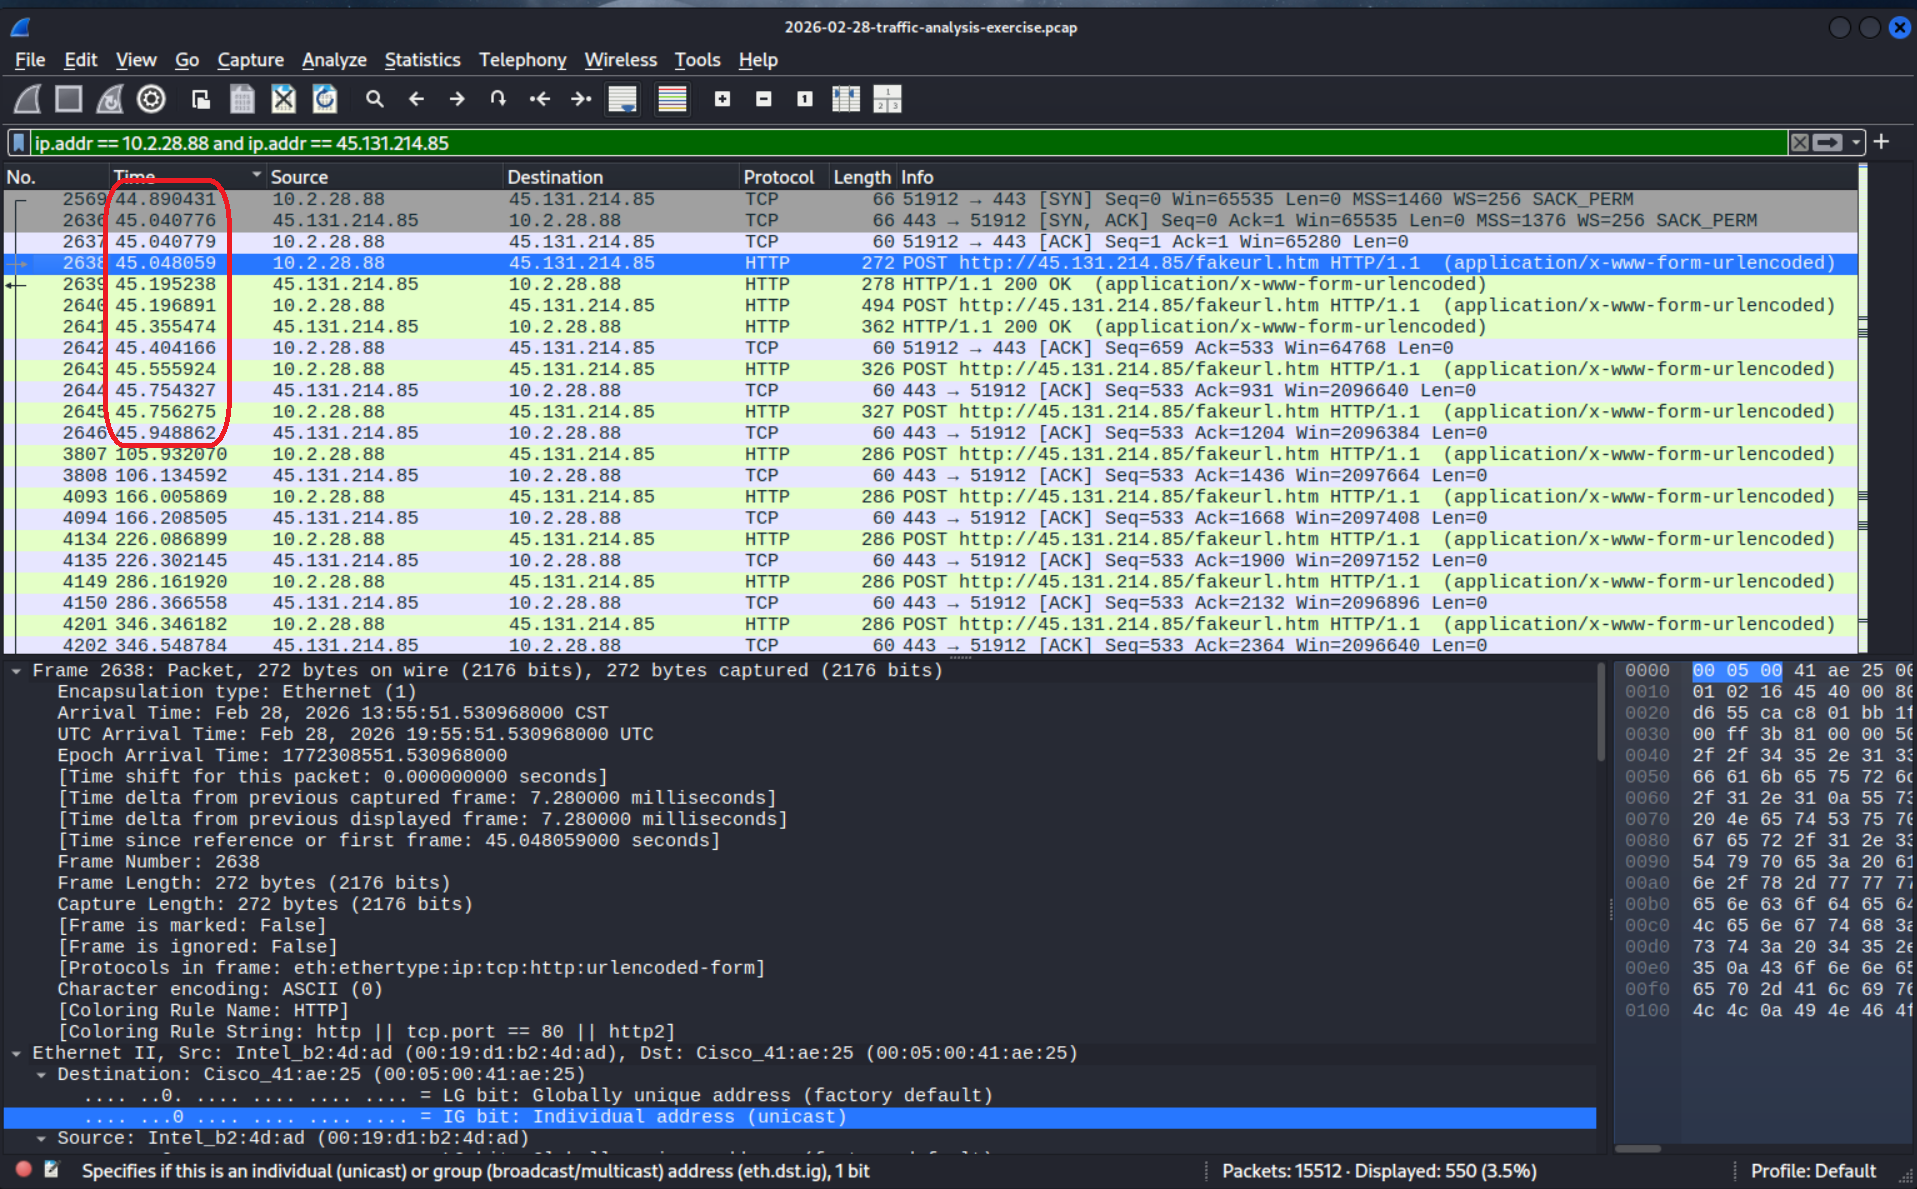Apply the display filter arrow

pyautogui.click(x=1828, y=143)
